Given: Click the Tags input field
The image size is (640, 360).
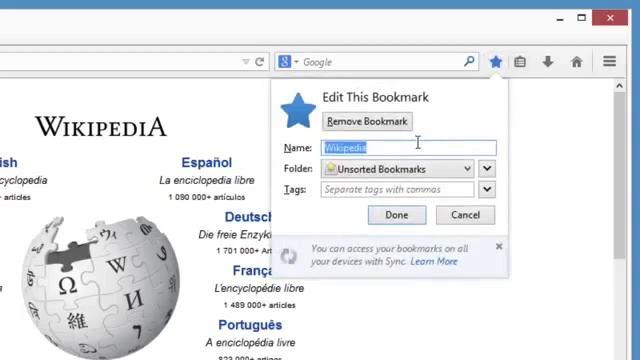Looking at the screenshot, I should pos(398,189).
